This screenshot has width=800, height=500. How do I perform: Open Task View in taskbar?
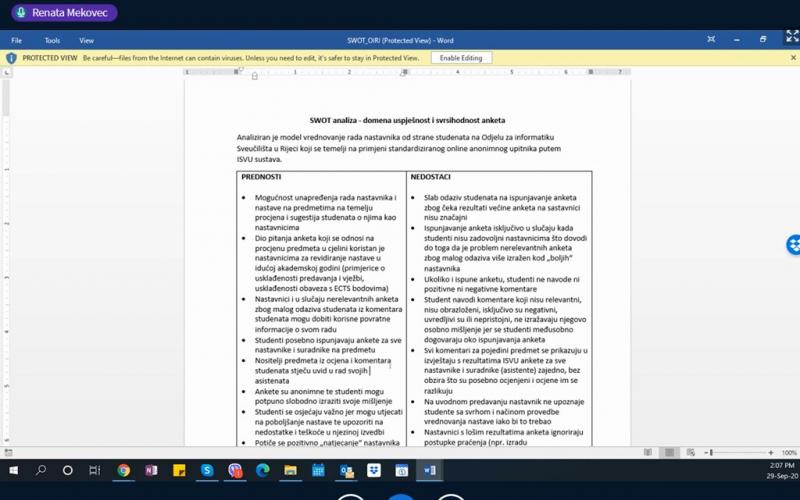95,470
